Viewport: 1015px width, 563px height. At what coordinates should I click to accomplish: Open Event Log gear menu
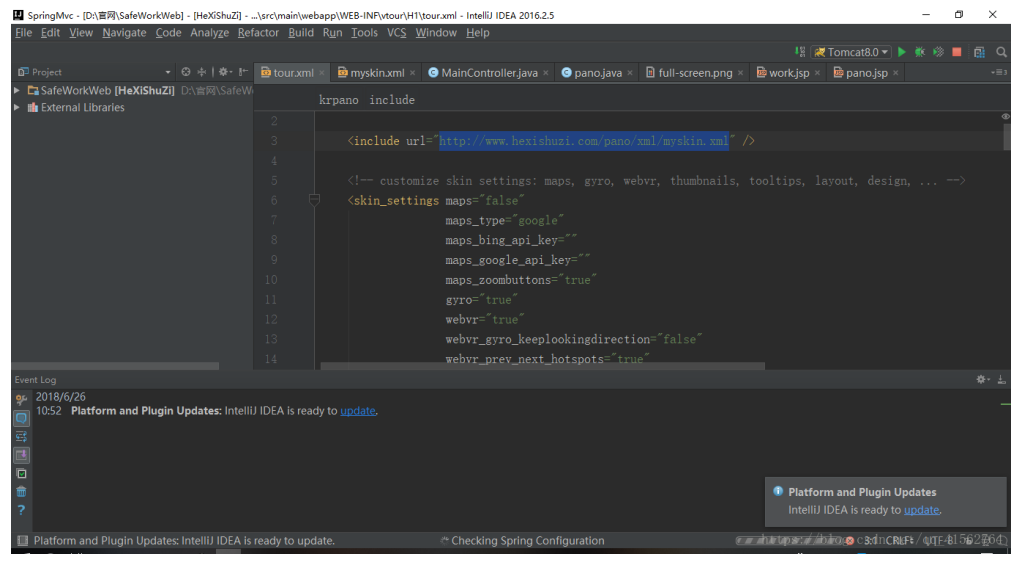click(982, 380)
